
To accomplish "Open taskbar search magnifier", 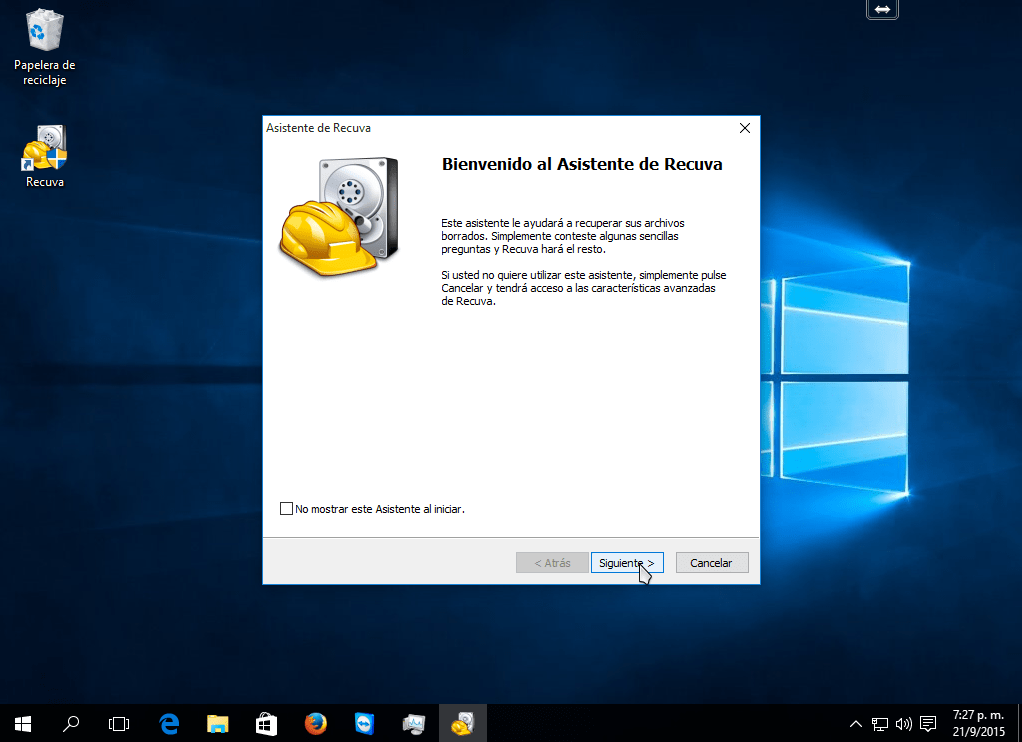I will pos(70,724).
